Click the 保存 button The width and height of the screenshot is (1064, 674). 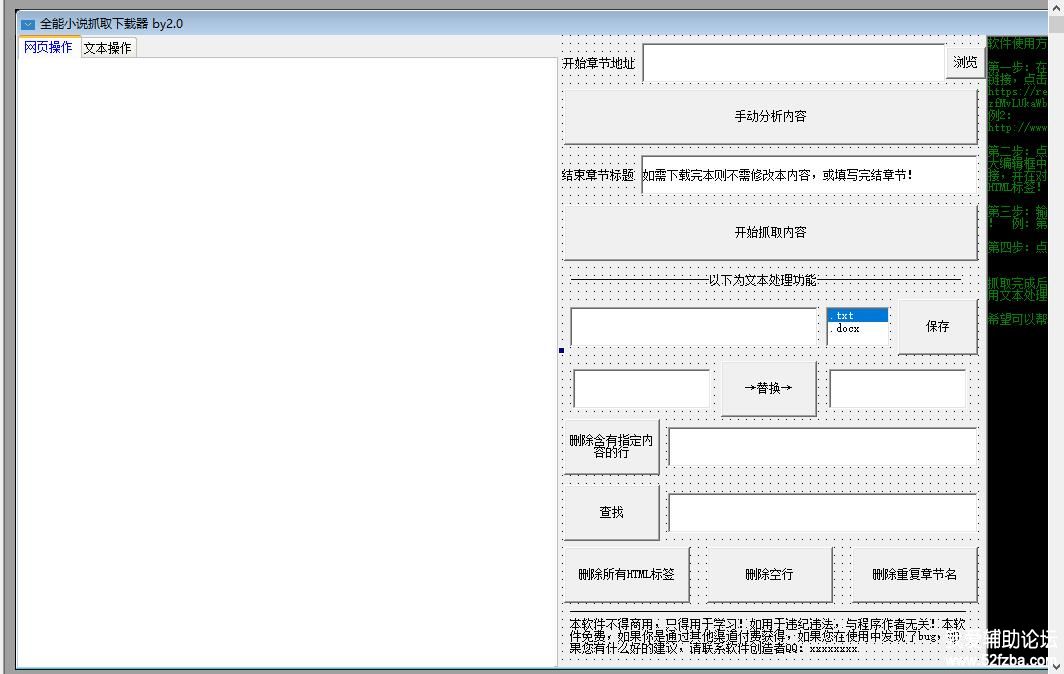coord(938,326)
